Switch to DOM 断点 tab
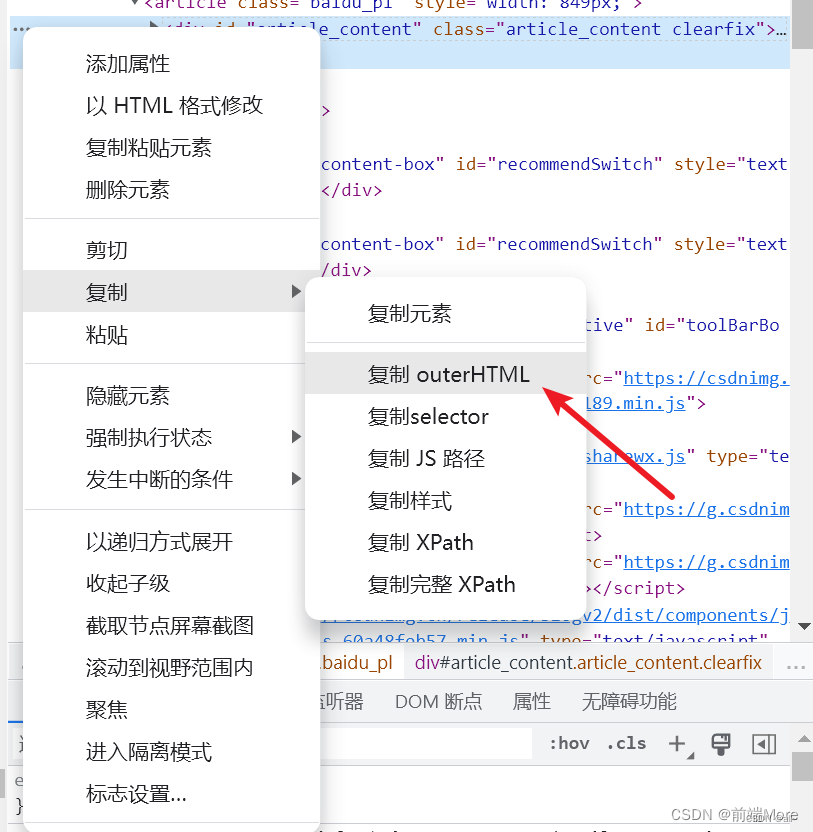 [x=438, y=701]
